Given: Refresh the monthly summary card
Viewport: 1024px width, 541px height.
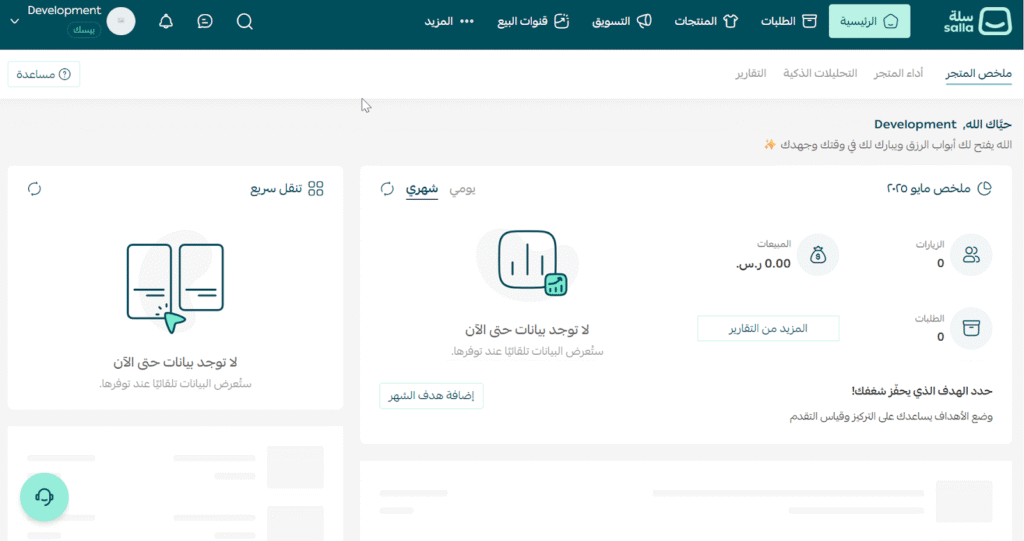Looking at the screenshot, I should pos(387,189).
